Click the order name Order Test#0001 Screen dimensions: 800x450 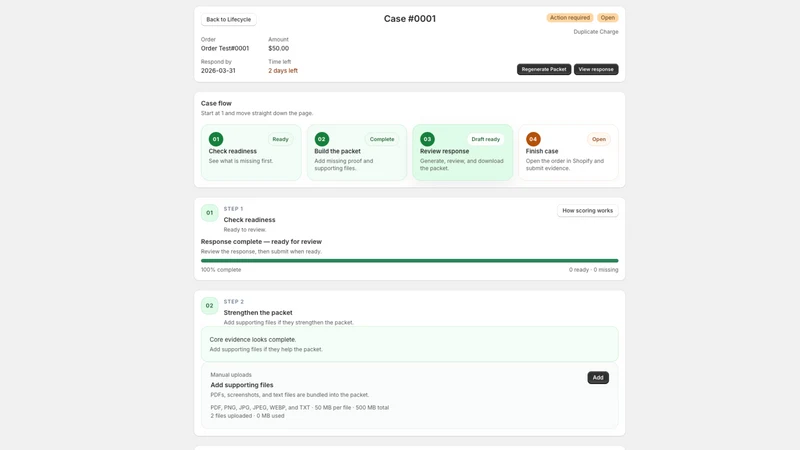click(225, 48)
